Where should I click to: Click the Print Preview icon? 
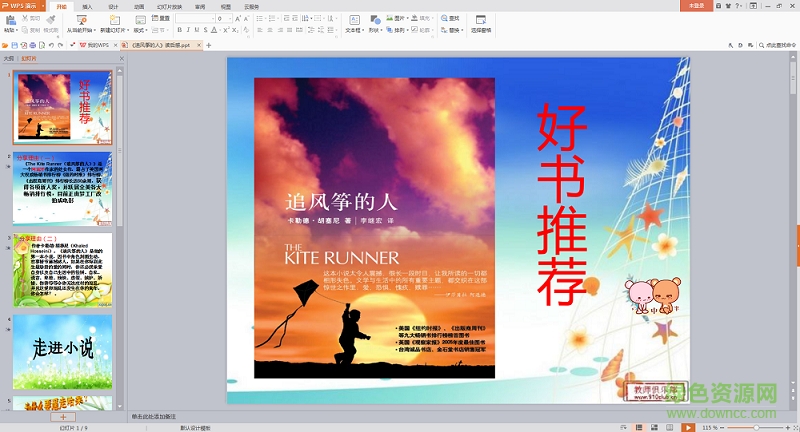pyautogui.click(x=42, y=45)
